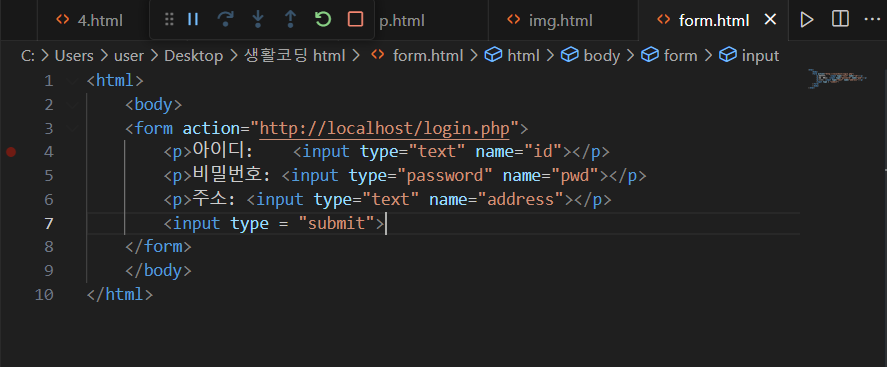The image size is (887, 367).
Task: Click the minimap code preview
Action: [838, 79]
